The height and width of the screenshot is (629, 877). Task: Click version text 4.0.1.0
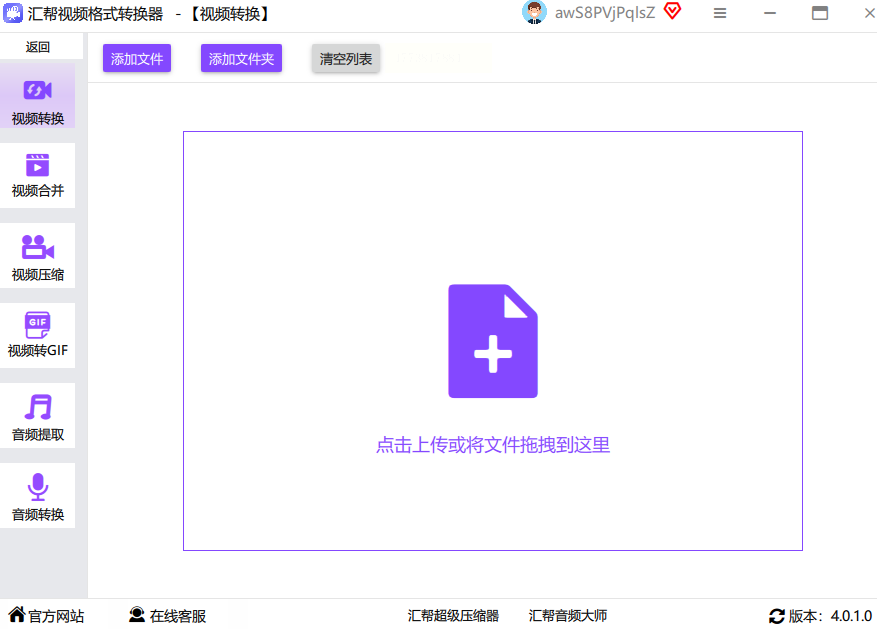click(x=851, y=616)
